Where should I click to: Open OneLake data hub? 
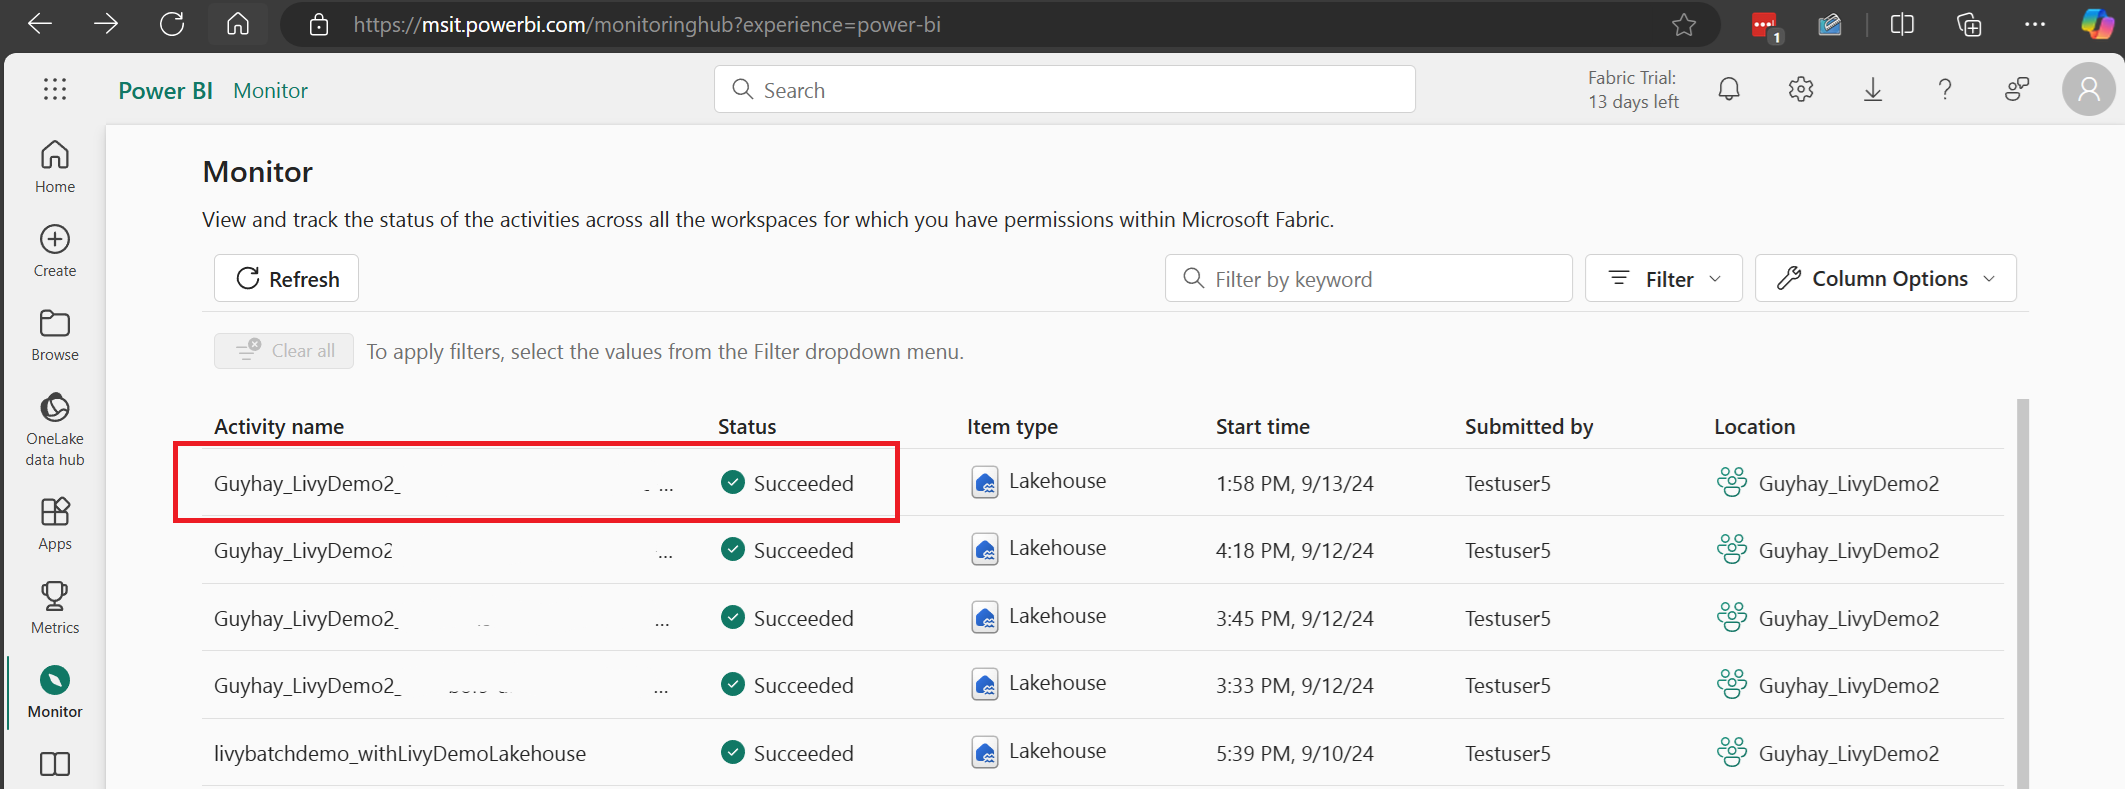[55, 430]
